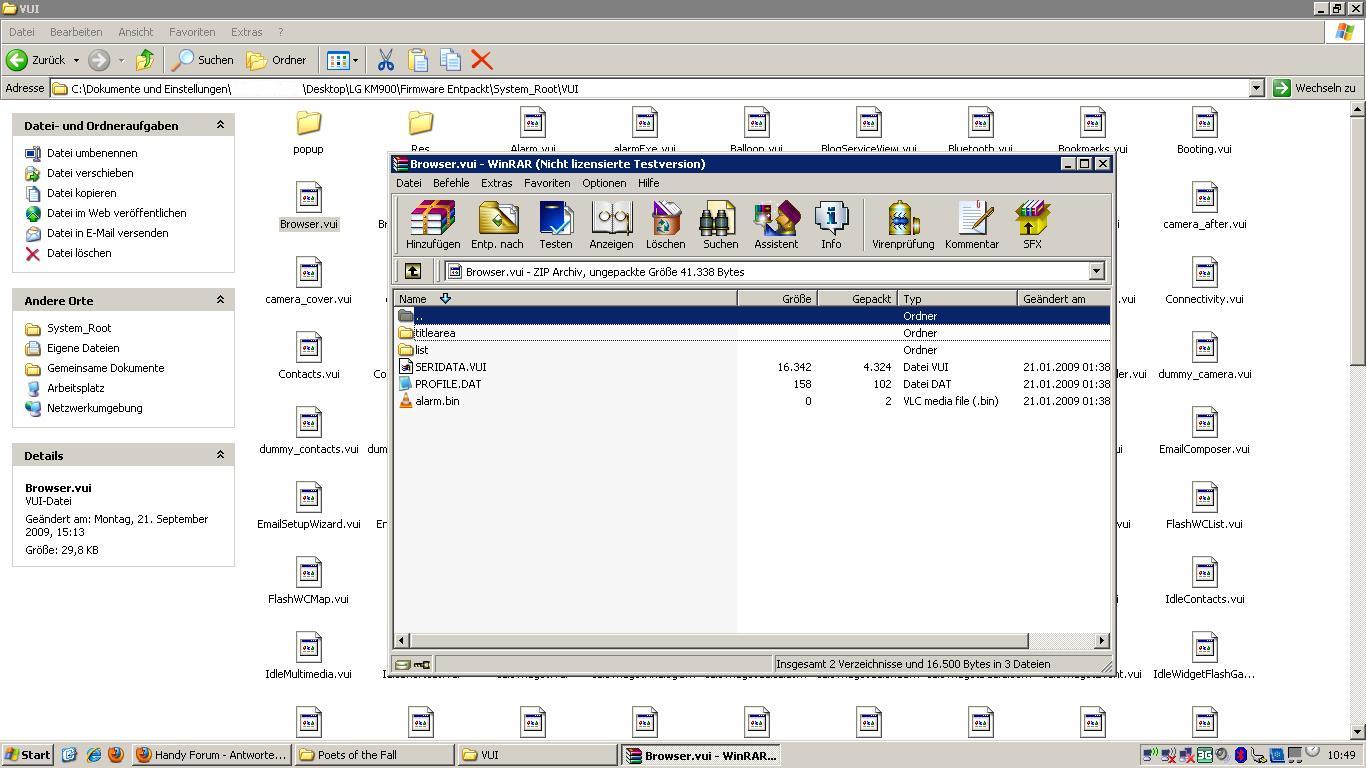Sort WinRAR list by Typ column
The image size is (1366, 768).
click(x=958, y=298)
